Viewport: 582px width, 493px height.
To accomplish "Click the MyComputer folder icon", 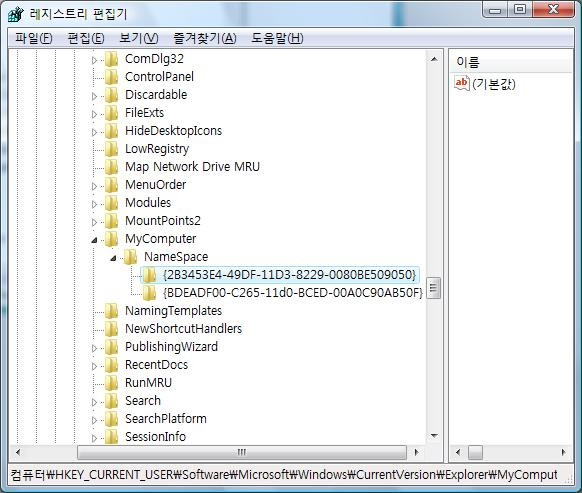I will (111, 239).
